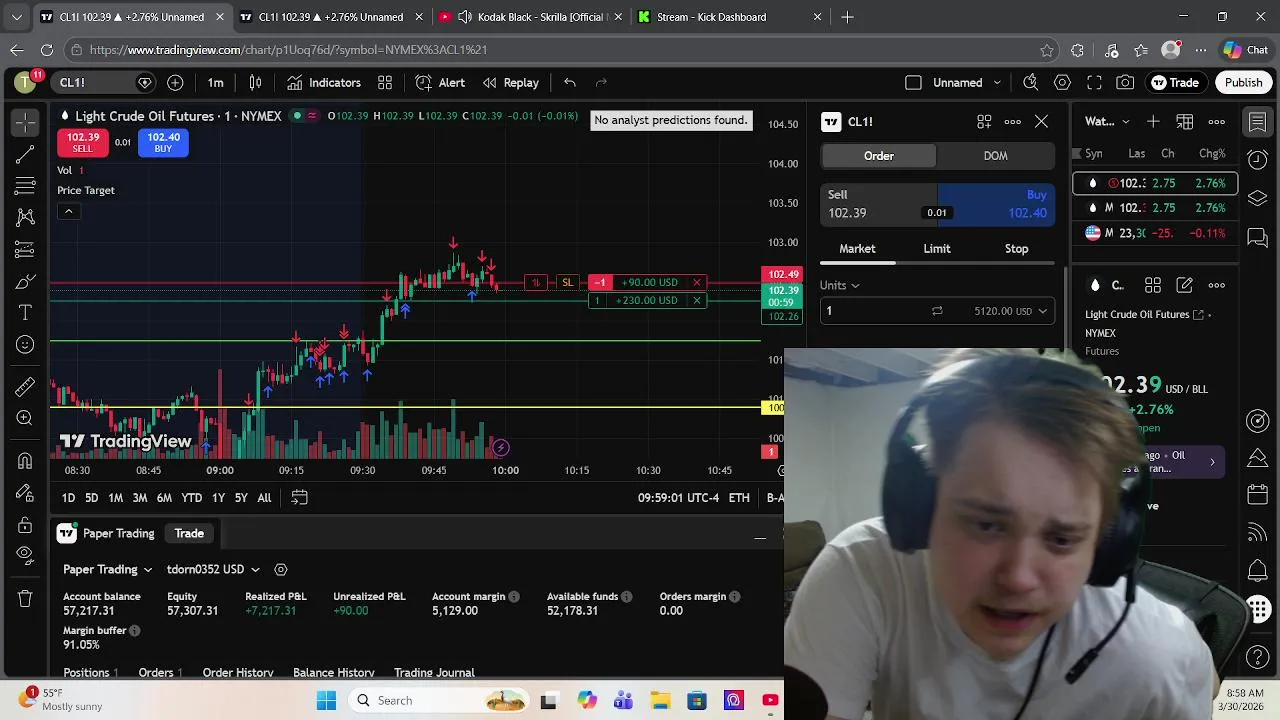Open the emoji icons tool
1280x720 pixels.
click(25, 345)
